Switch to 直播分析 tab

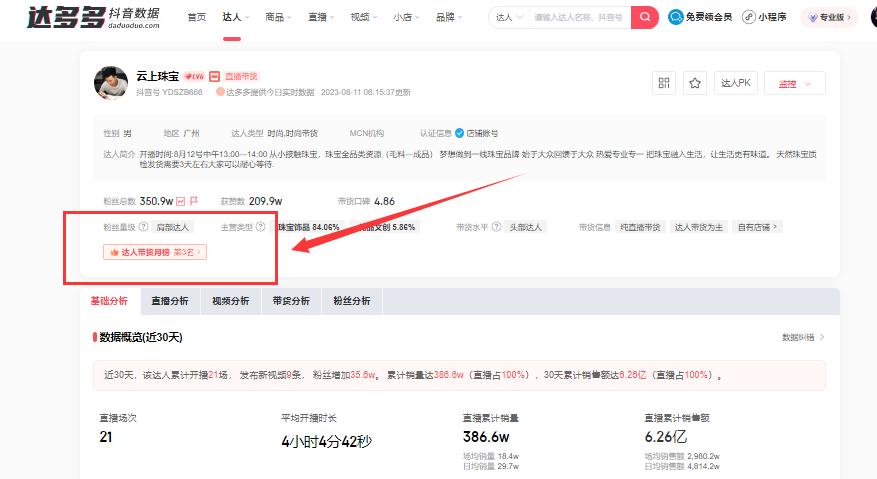(170, 301)
